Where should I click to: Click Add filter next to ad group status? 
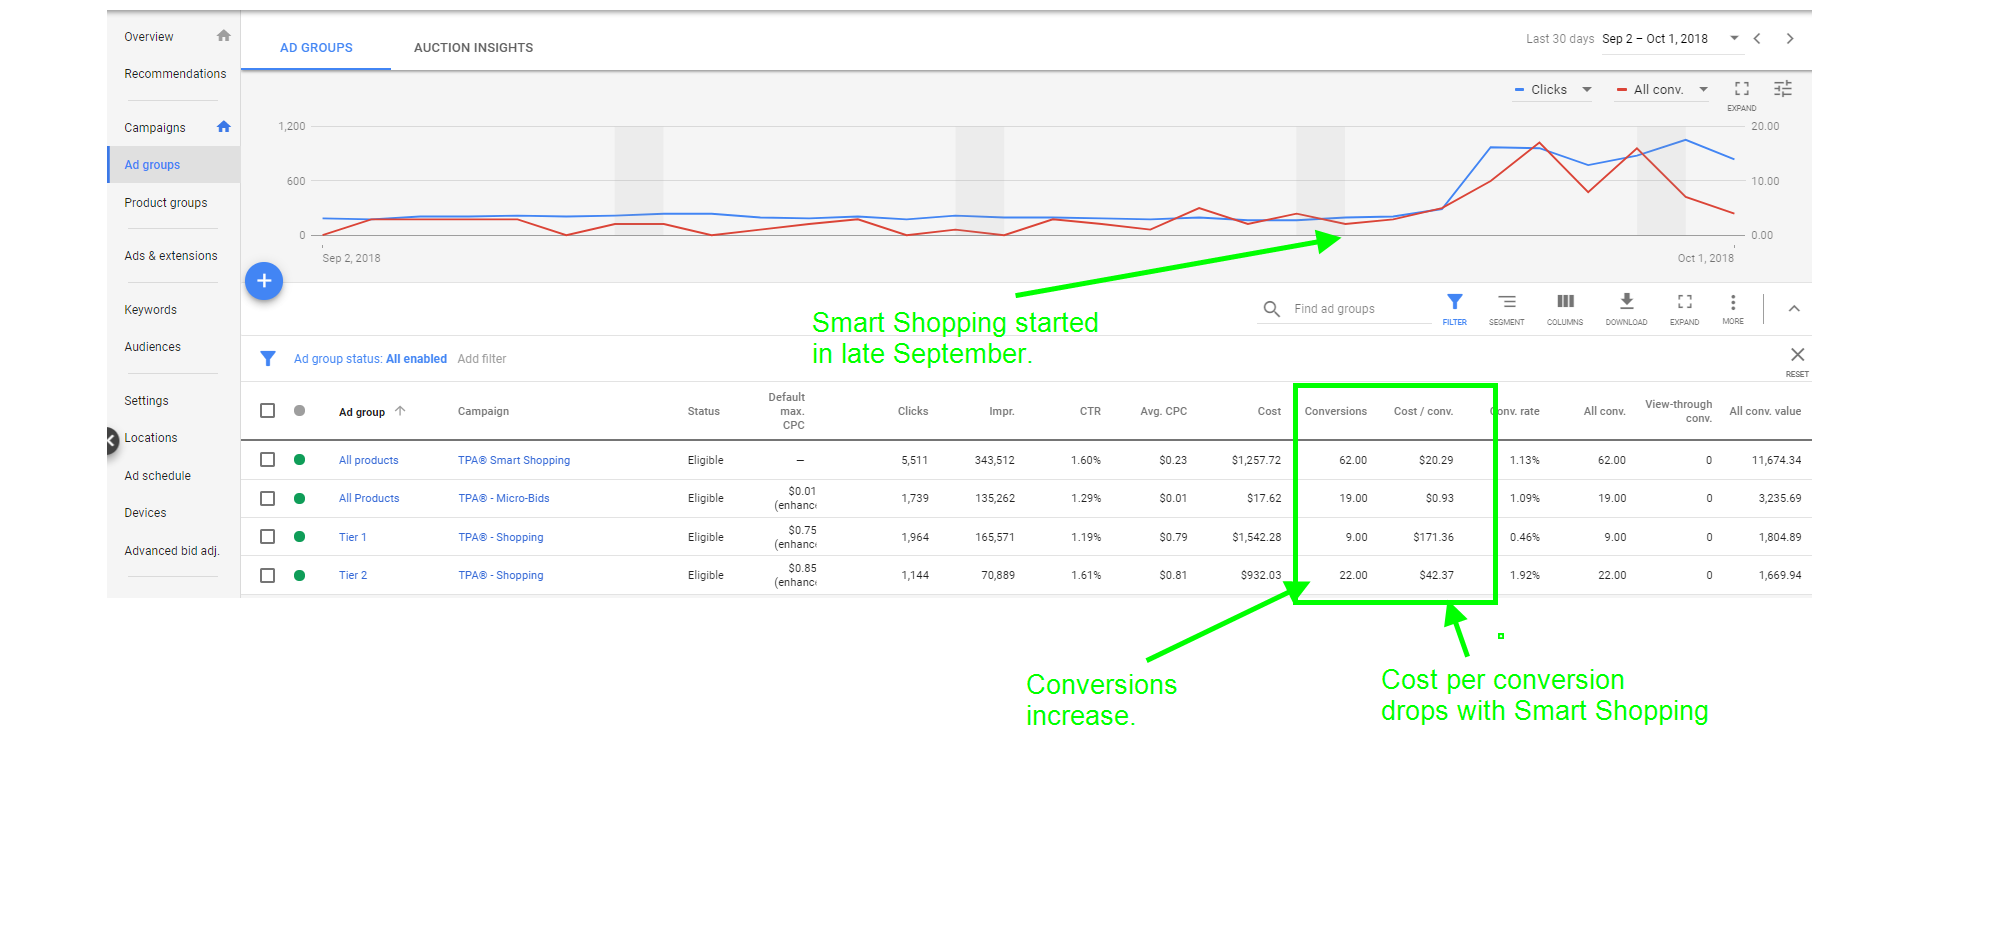point(482,358)
